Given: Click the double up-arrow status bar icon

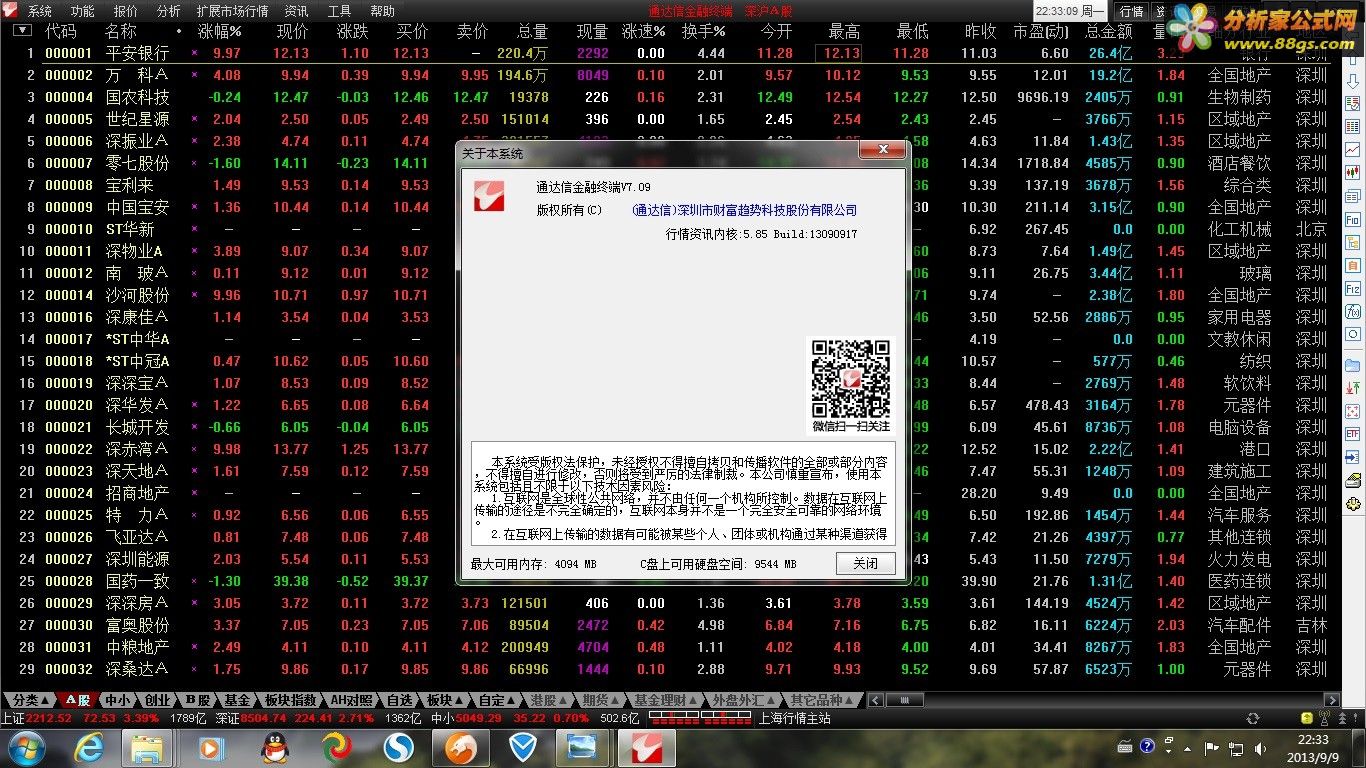Looking at the screenshot, I should (1342, 718).
